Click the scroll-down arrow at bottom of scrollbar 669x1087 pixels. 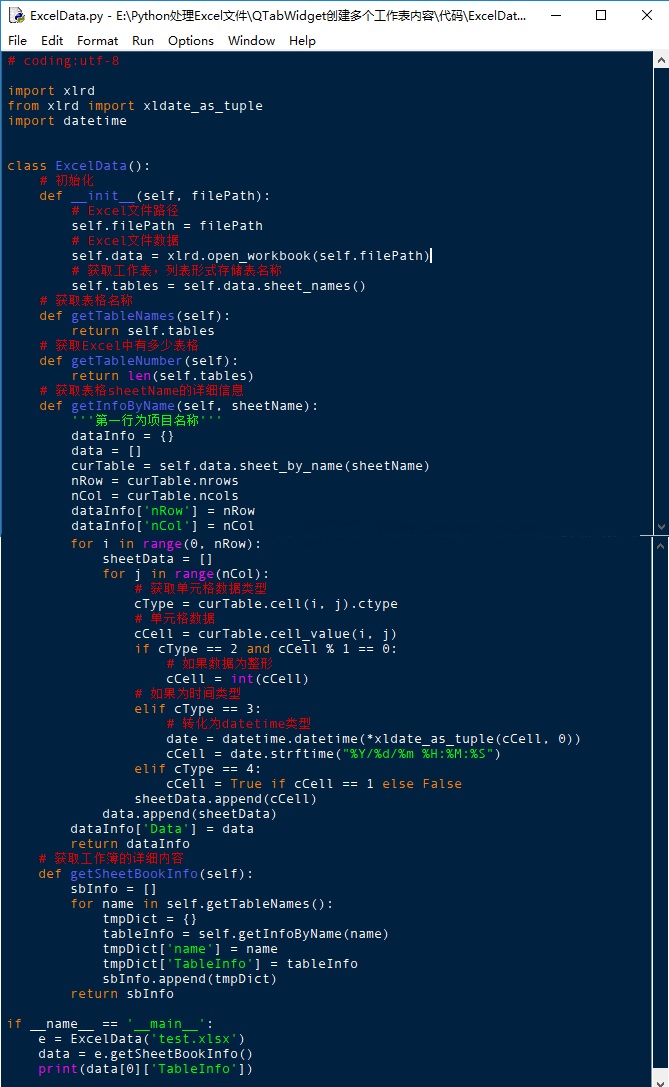661,527
